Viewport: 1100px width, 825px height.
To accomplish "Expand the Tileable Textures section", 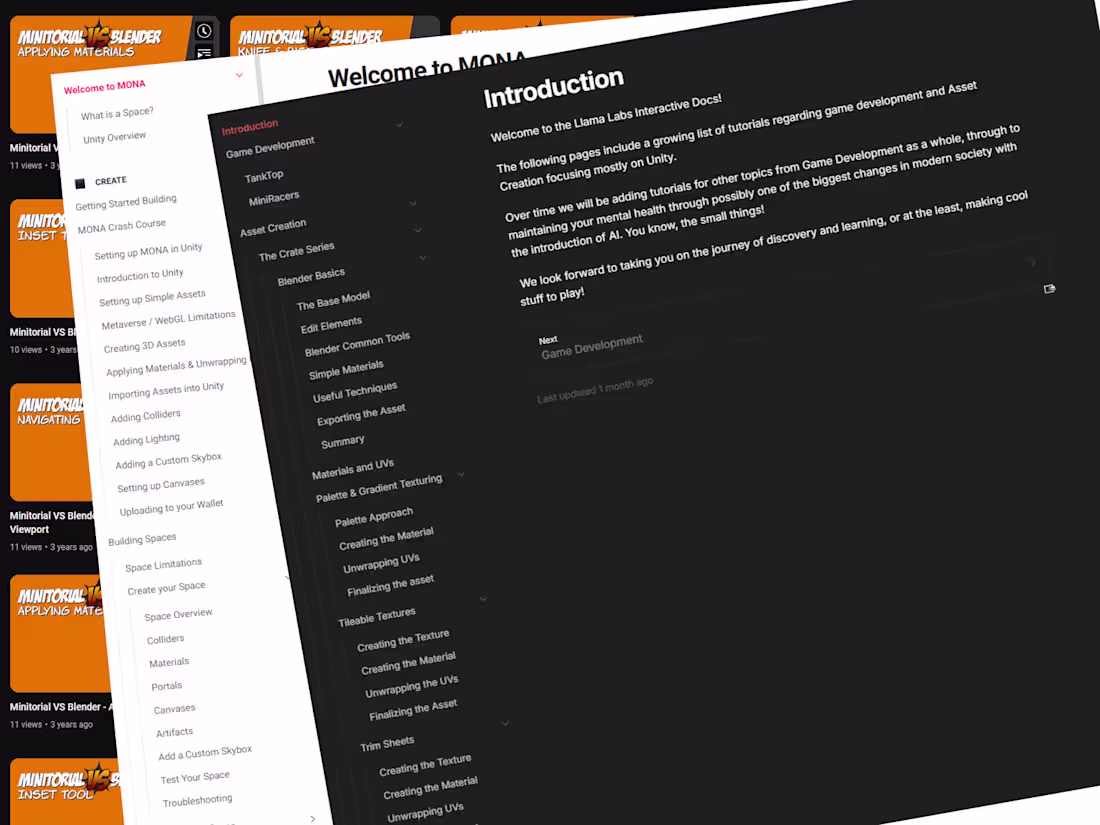I will pyautogui.click(x=483, y=599).
